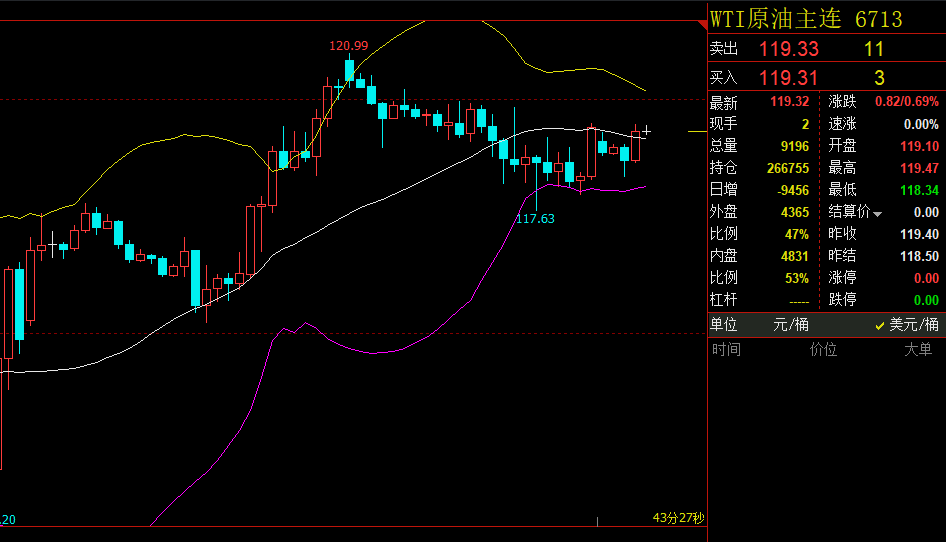
Task: Click the 120.99 high price label on chart
Action: click(x=348, y=46)
